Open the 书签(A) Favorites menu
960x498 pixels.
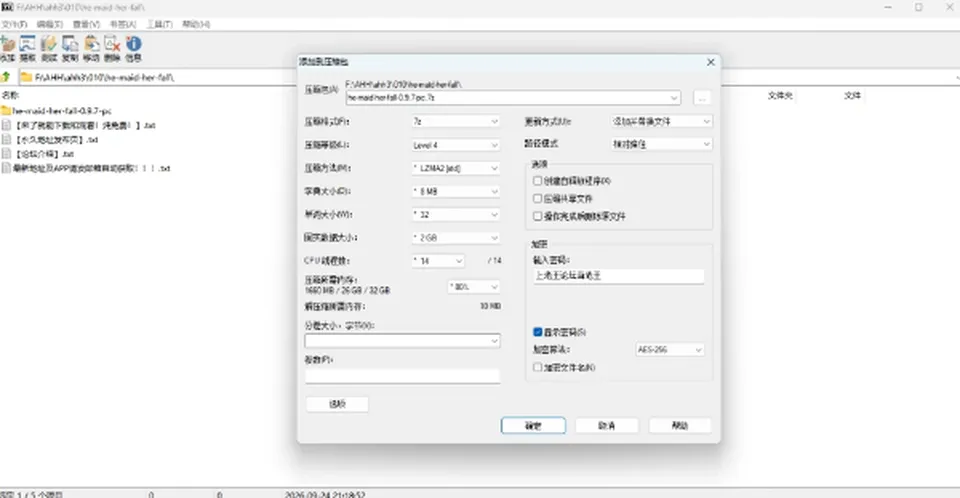[123, 25]
